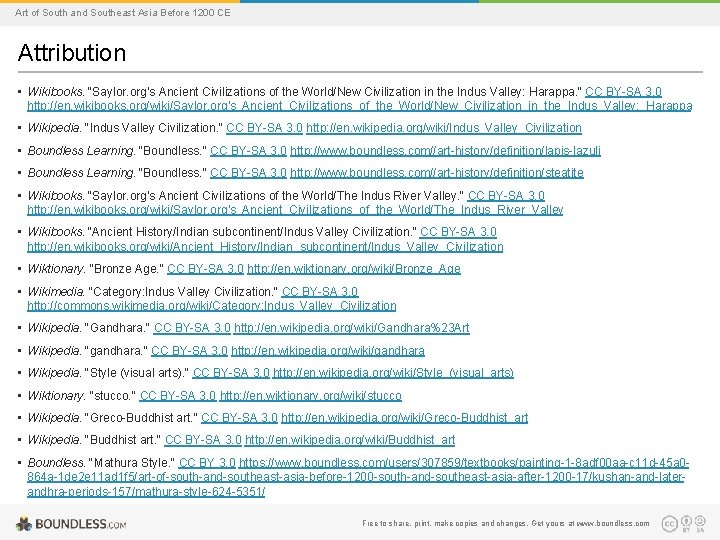Open the stucco wiktionary link

click(x=310, y=395)
